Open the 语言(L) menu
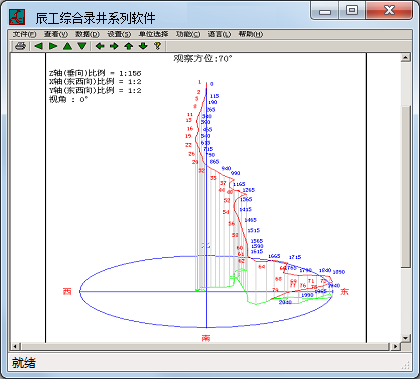Screen dimensions: 420x380 click(x=219, y=34)
